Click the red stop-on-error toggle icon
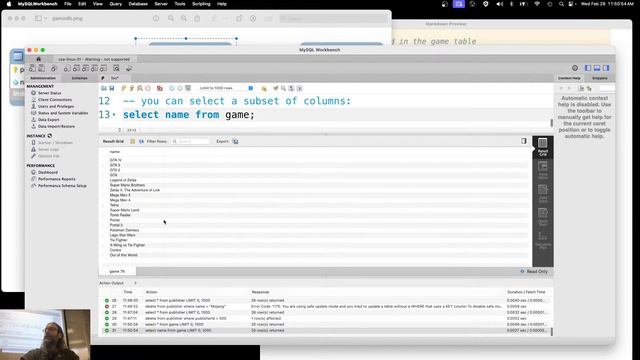The width and height of the screenshot is (640, 360). coord(160,88)
